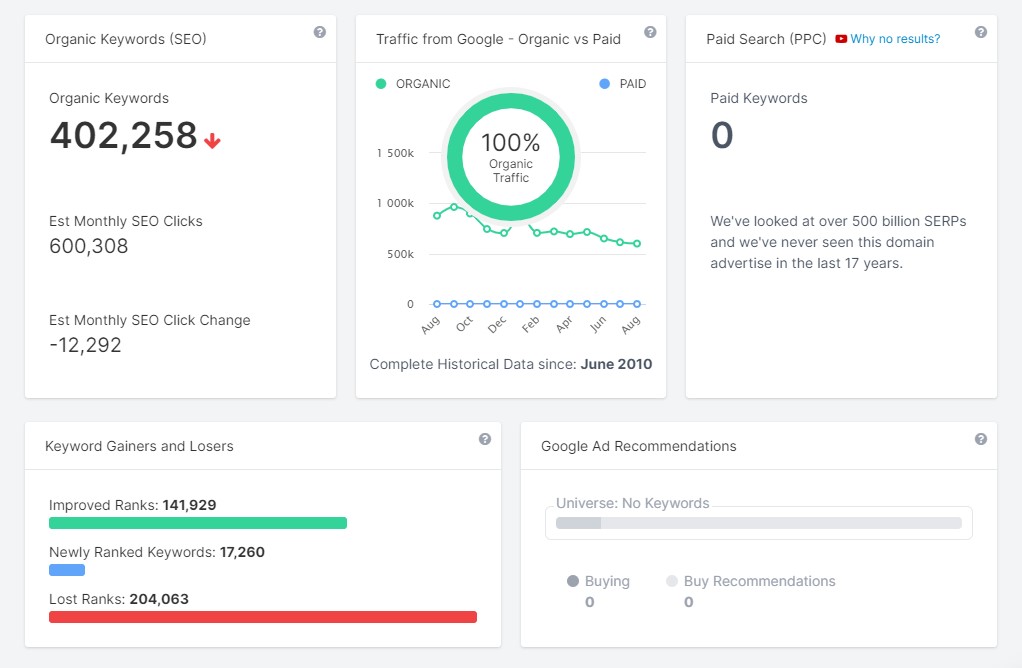Open the 'Why no results?' link
The height and width of the screenshot is (668, 1022).
coord(895,39)
